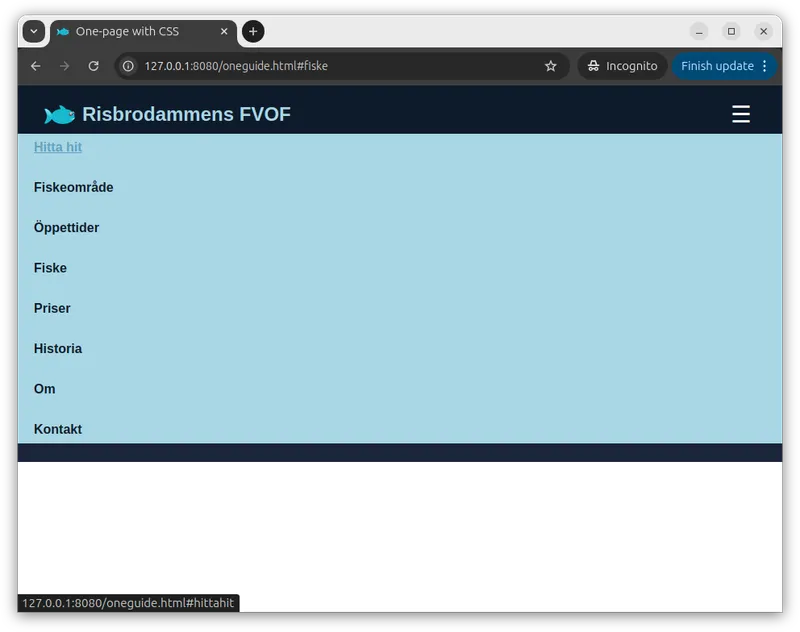Screen dimensions: 800x632
Task: Expand the tab search dropdown arrow
Action: (34, 32)
